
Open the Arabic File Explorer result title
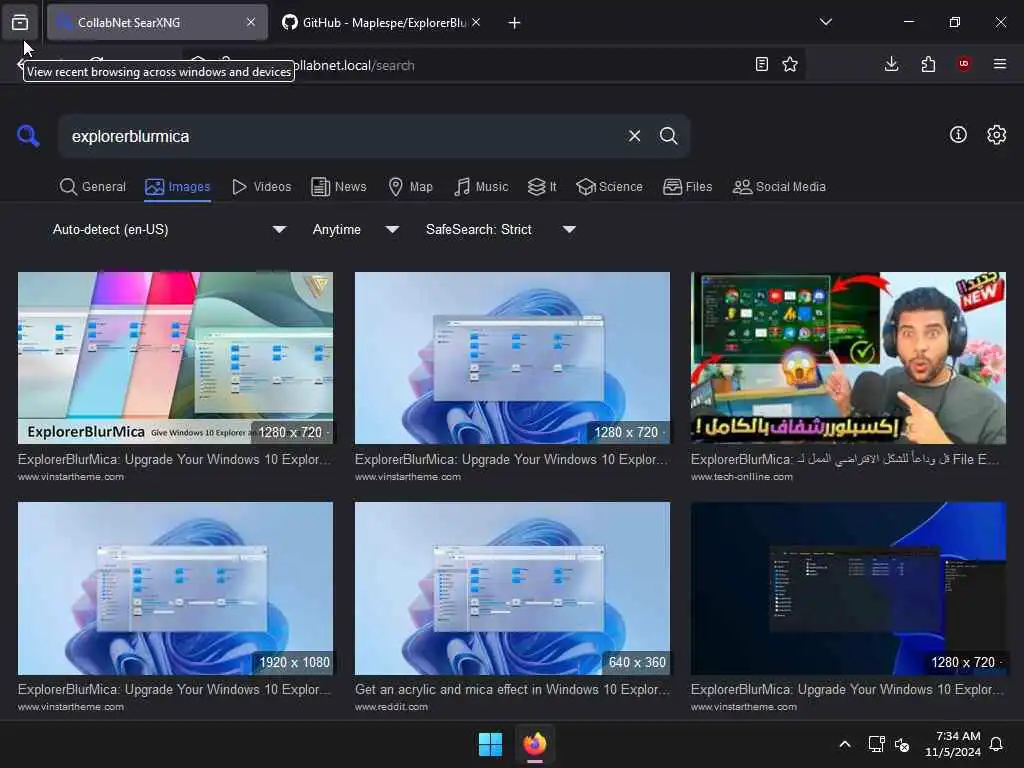coord(844,459)
